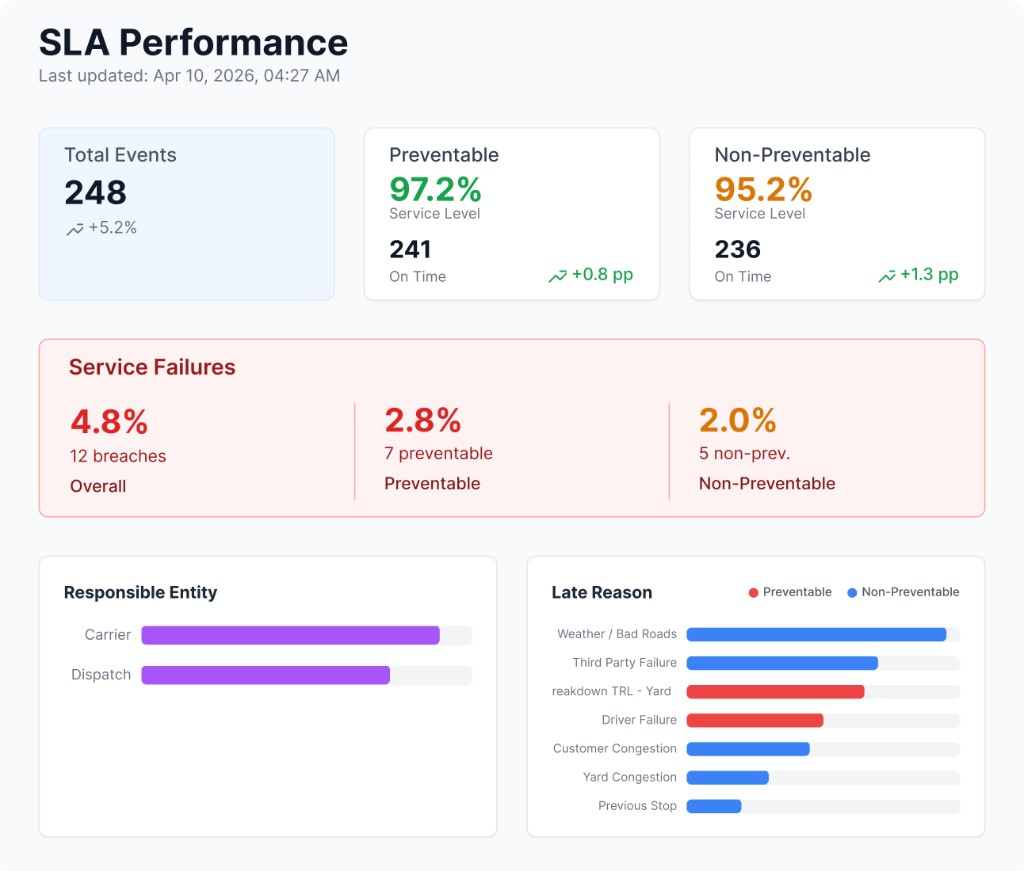
Task: Click the +1.3 pp change value
Action: 929,275
